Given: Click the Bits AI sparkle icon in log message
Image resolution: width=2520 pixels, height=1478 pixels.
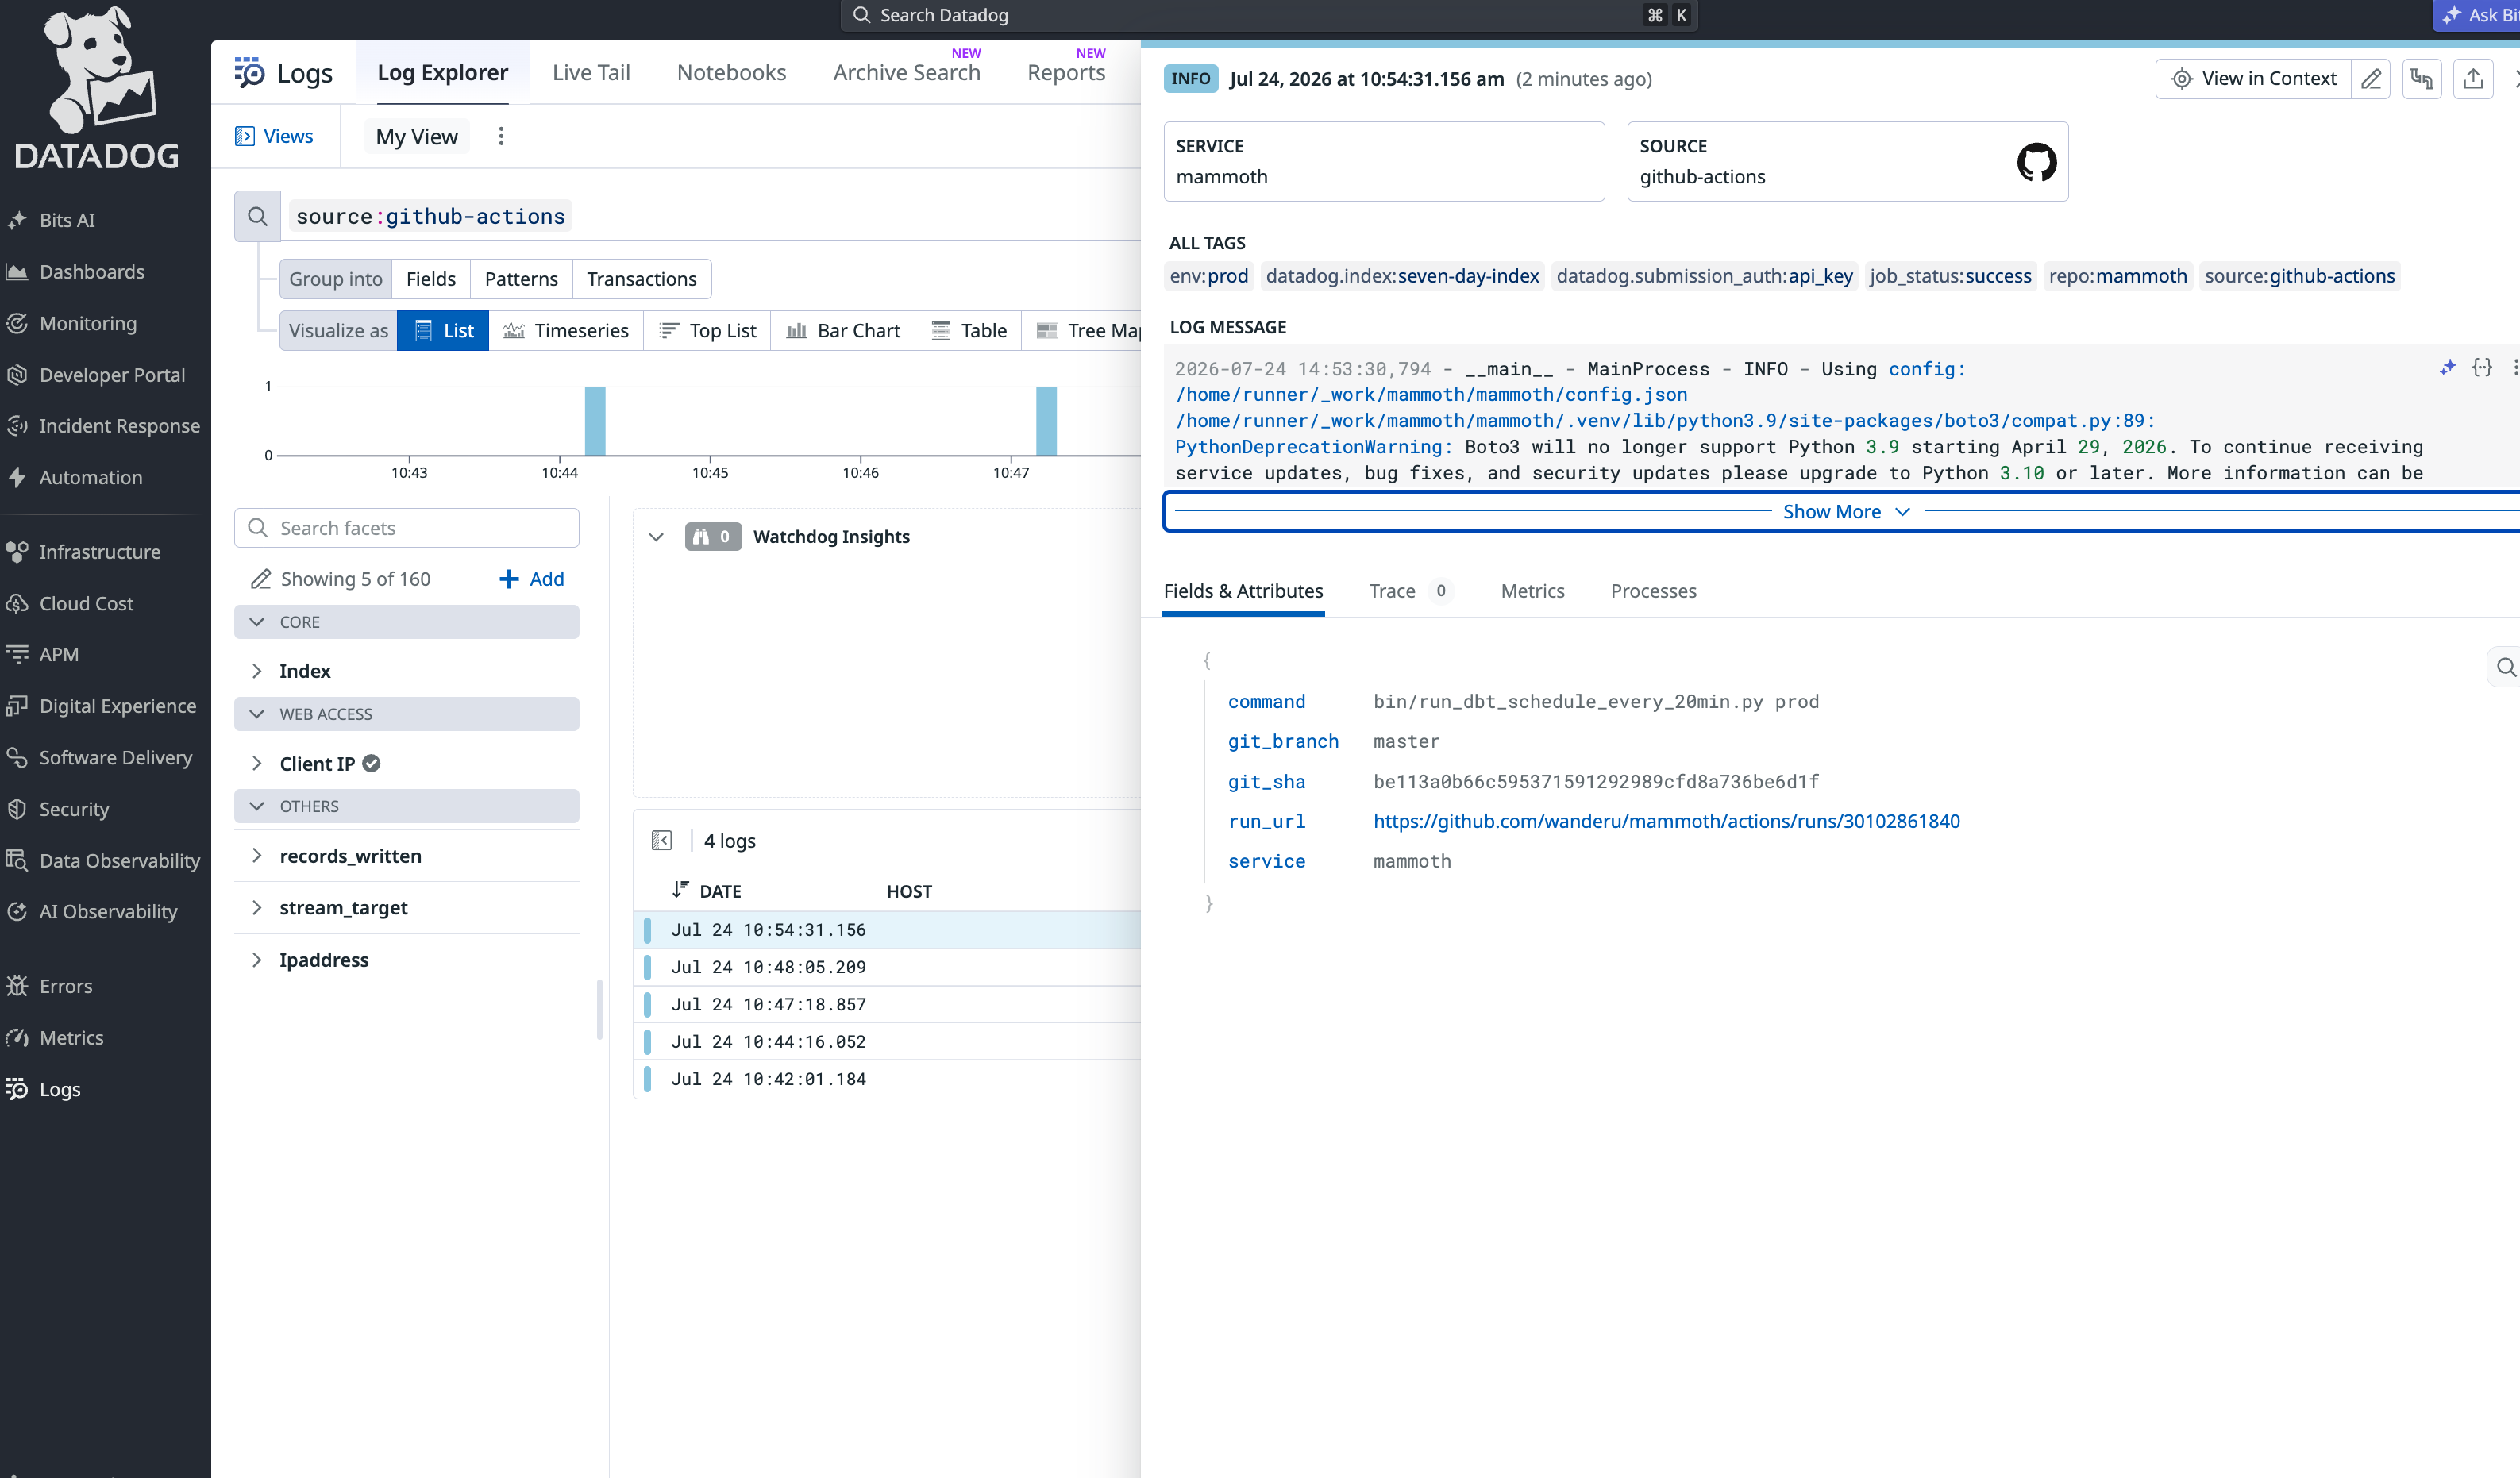Looking at the screenshot, I should (x=2448, y=368).
